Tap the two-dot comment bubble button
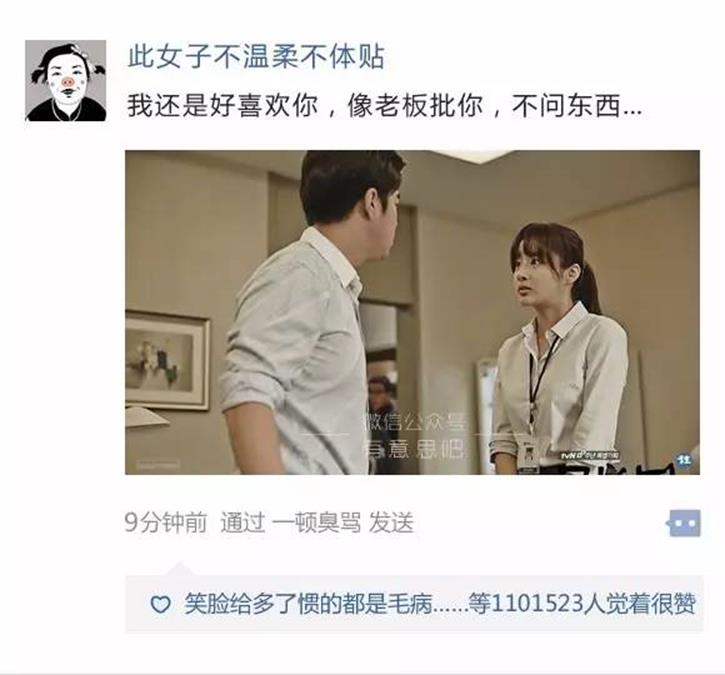This screenshot has width=725, height=675. point(685,523)
